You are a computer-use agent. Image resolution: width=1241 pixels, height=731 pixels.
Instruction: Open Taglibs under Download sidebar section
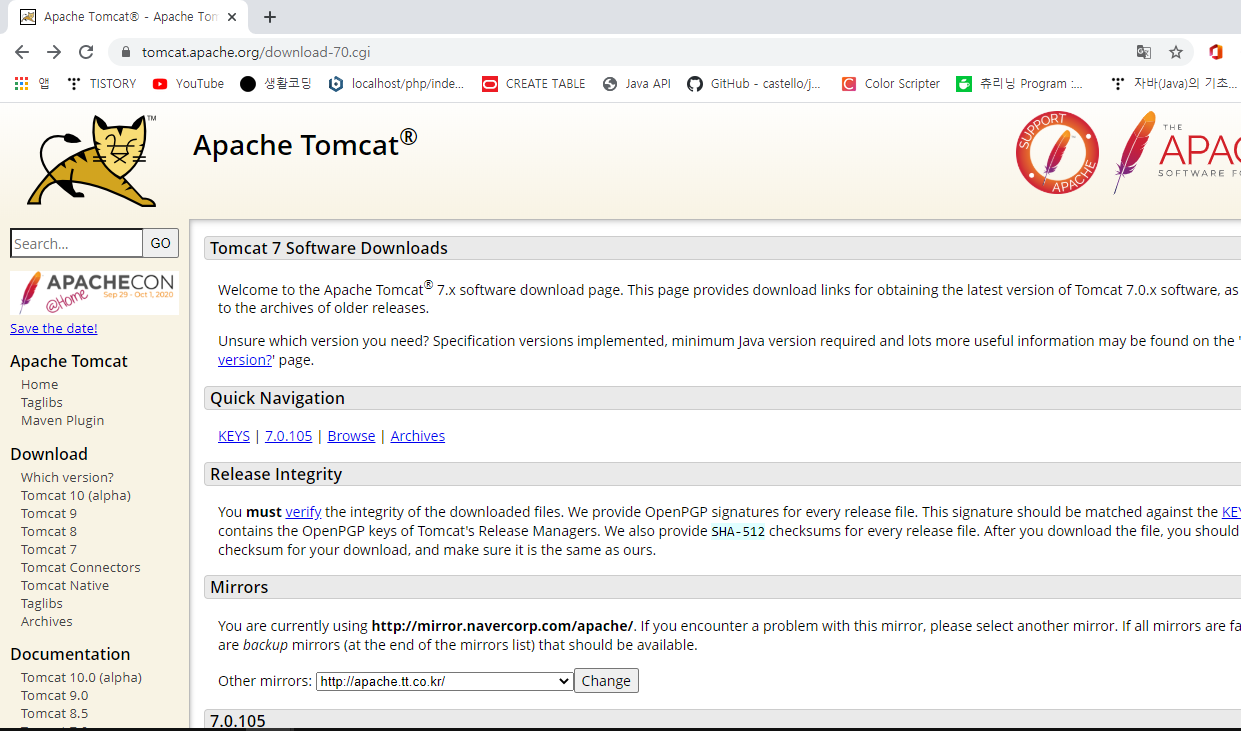[42, 604]
